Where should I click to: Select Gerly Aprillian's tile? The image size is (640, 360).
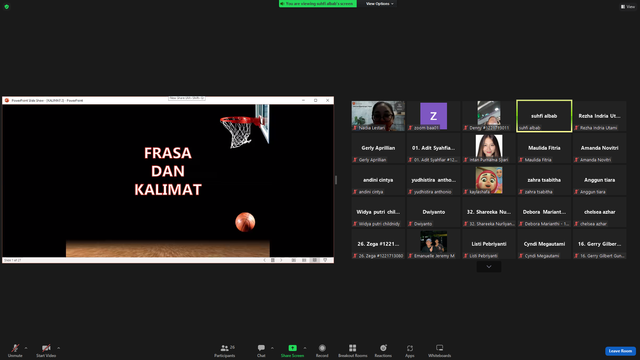coord(378,148)
